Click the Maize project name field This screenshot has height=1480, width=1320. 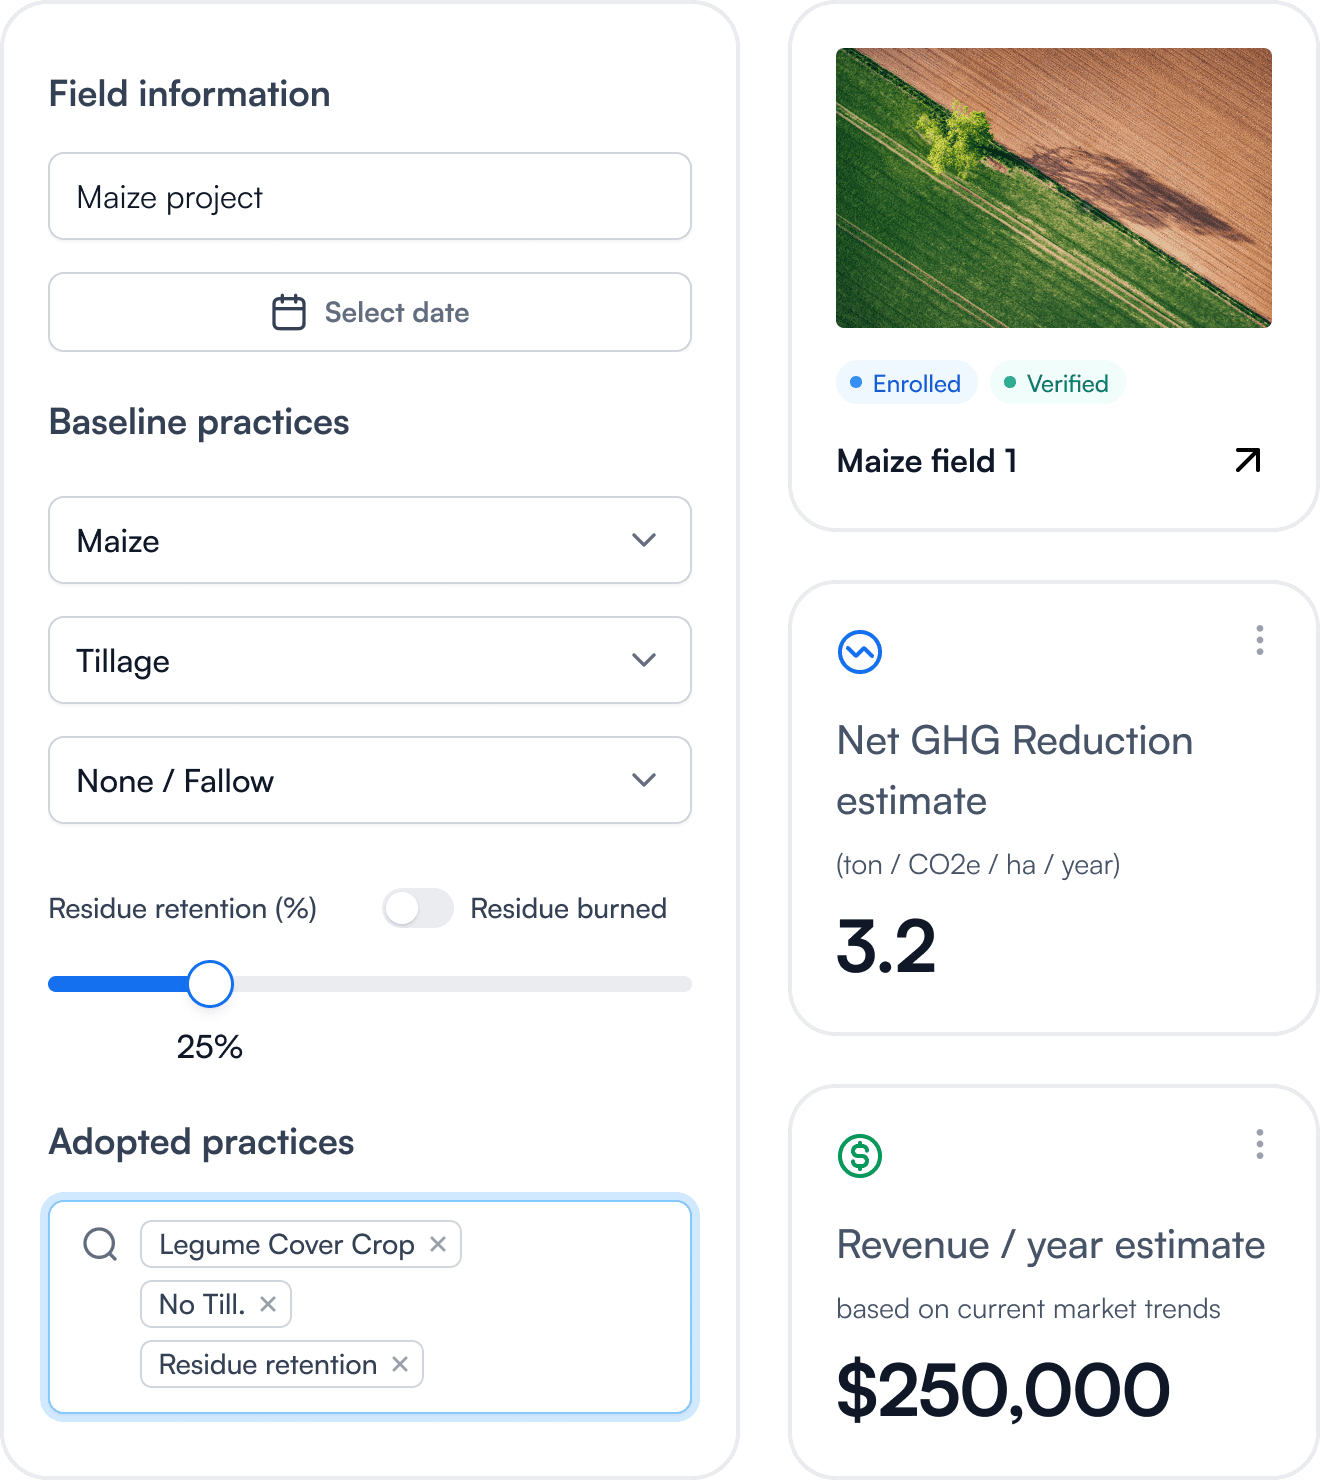tap(370, 196)
